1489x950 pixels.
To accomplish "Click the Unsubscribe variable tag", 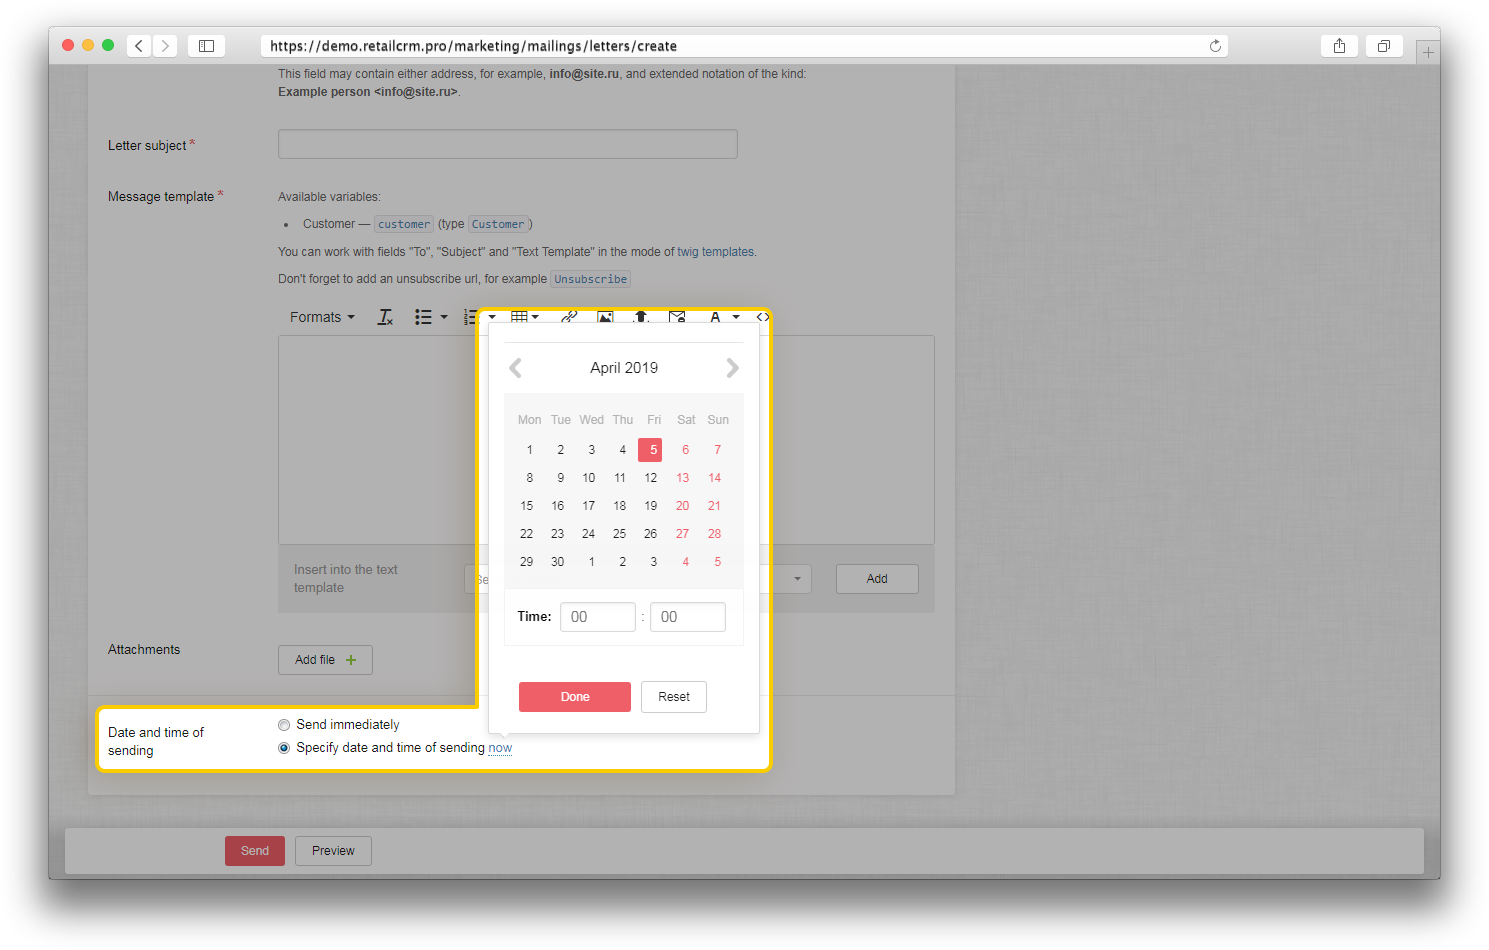I will 591,279.
